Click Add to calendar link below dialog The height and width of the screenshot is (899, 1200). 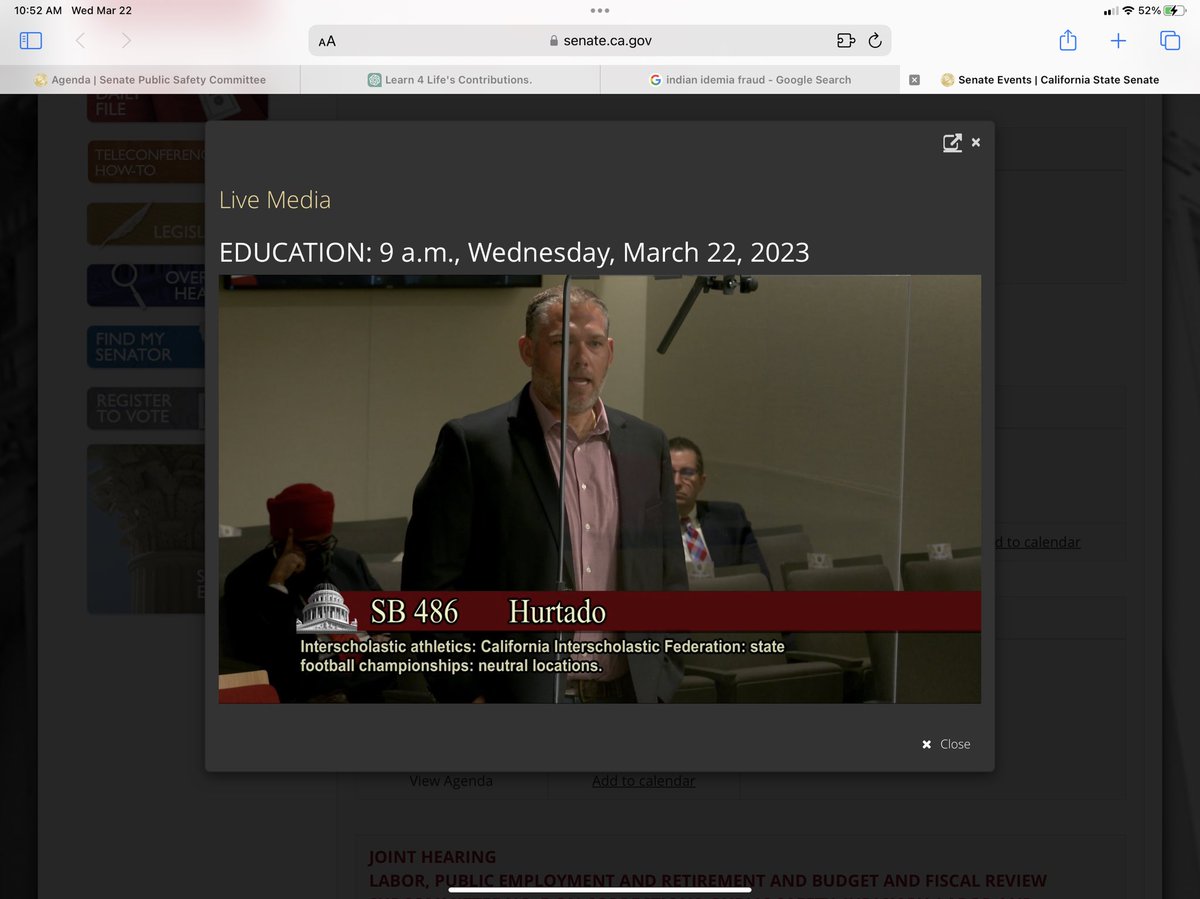click(643, 781)
